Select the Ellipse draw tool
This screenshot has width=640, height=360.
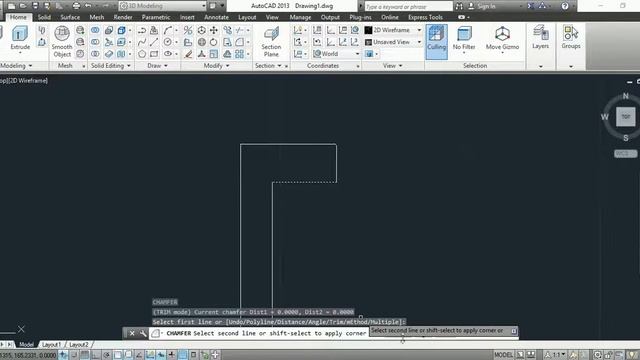click(168, 54)
